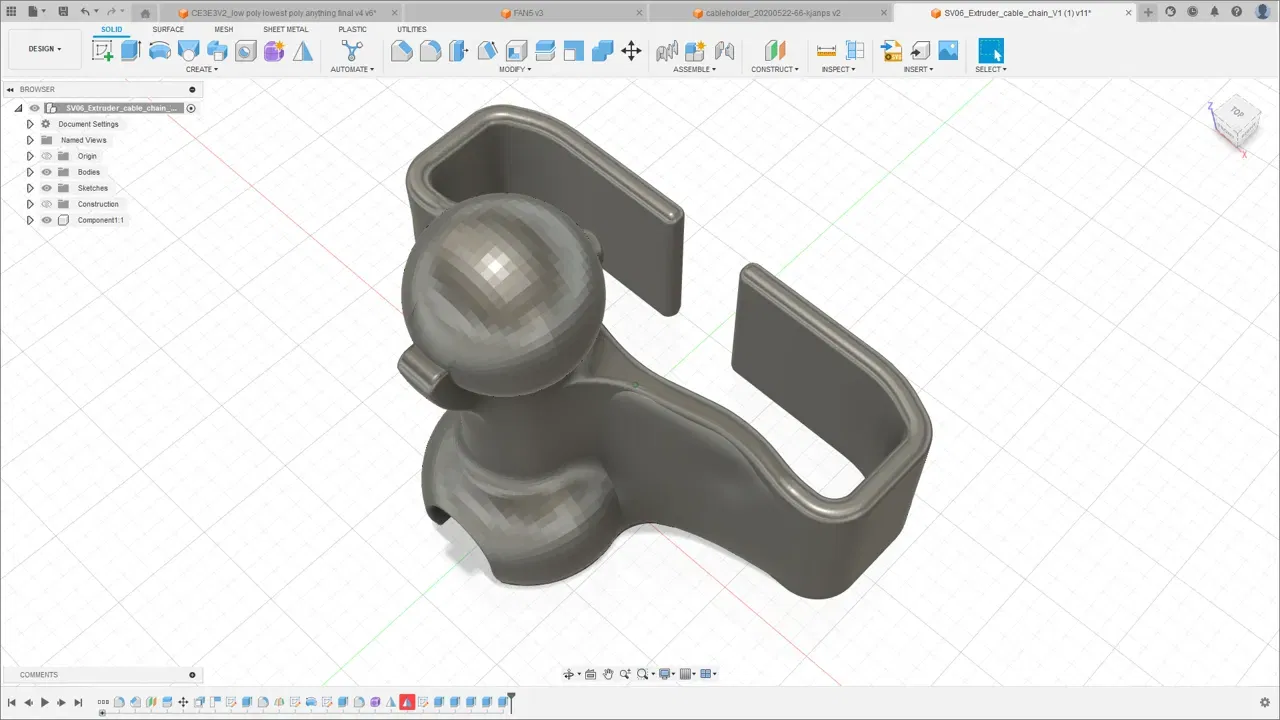Start Create Sketch tool
1280x720 pixels.
(102, 51)
